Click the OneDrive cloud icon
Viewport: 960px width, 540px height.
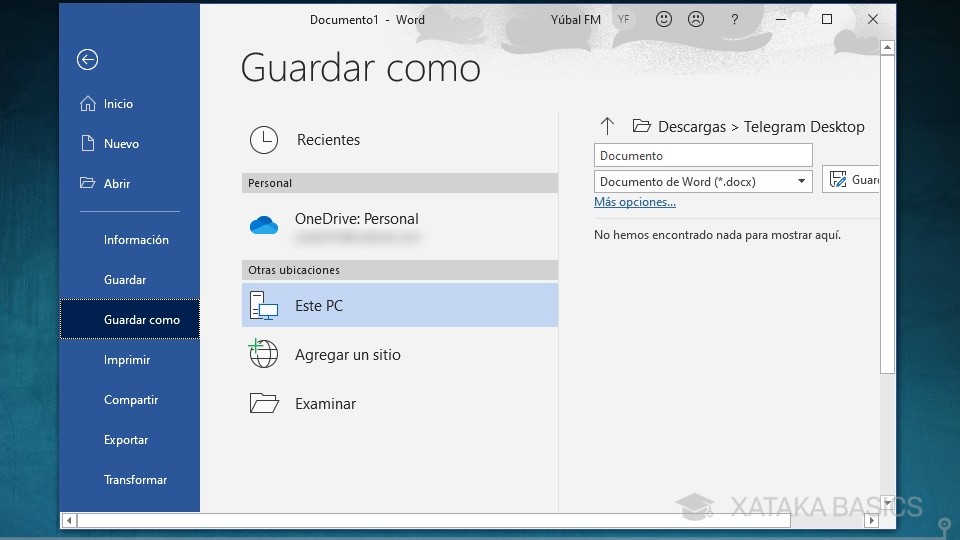pos(264,225)
